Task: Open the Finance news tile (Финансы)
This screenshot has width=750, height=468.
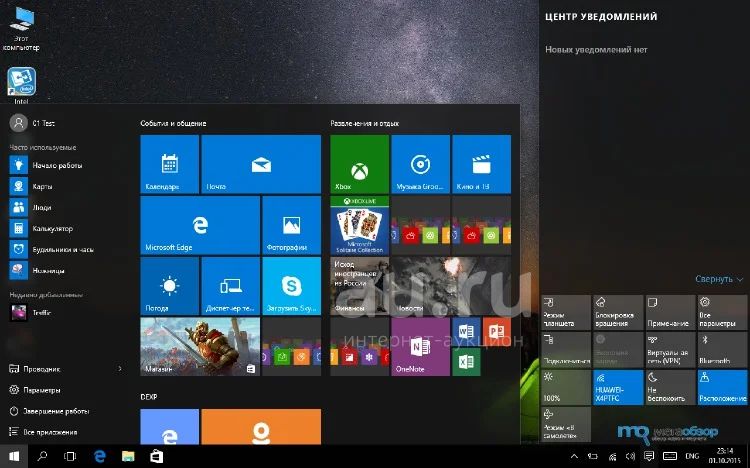Action: pos(359,286)
